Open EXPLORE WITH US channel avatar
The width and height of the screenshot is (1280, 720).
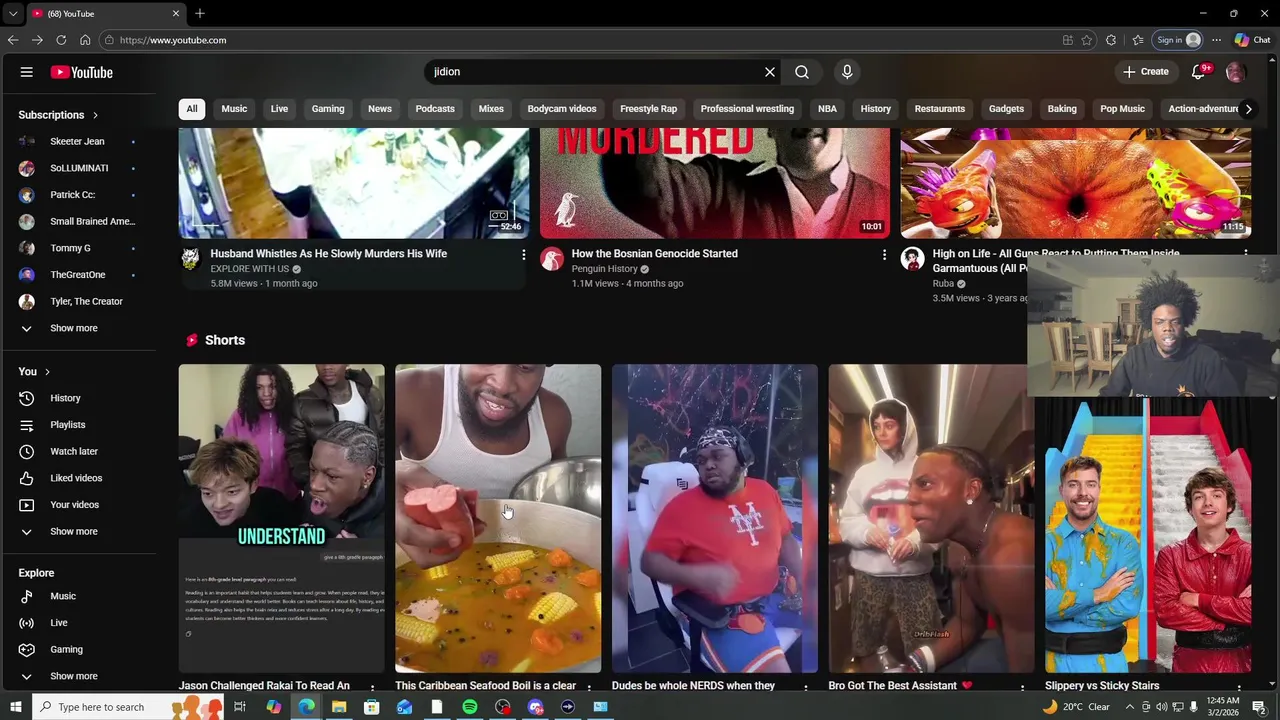[190, 260]
